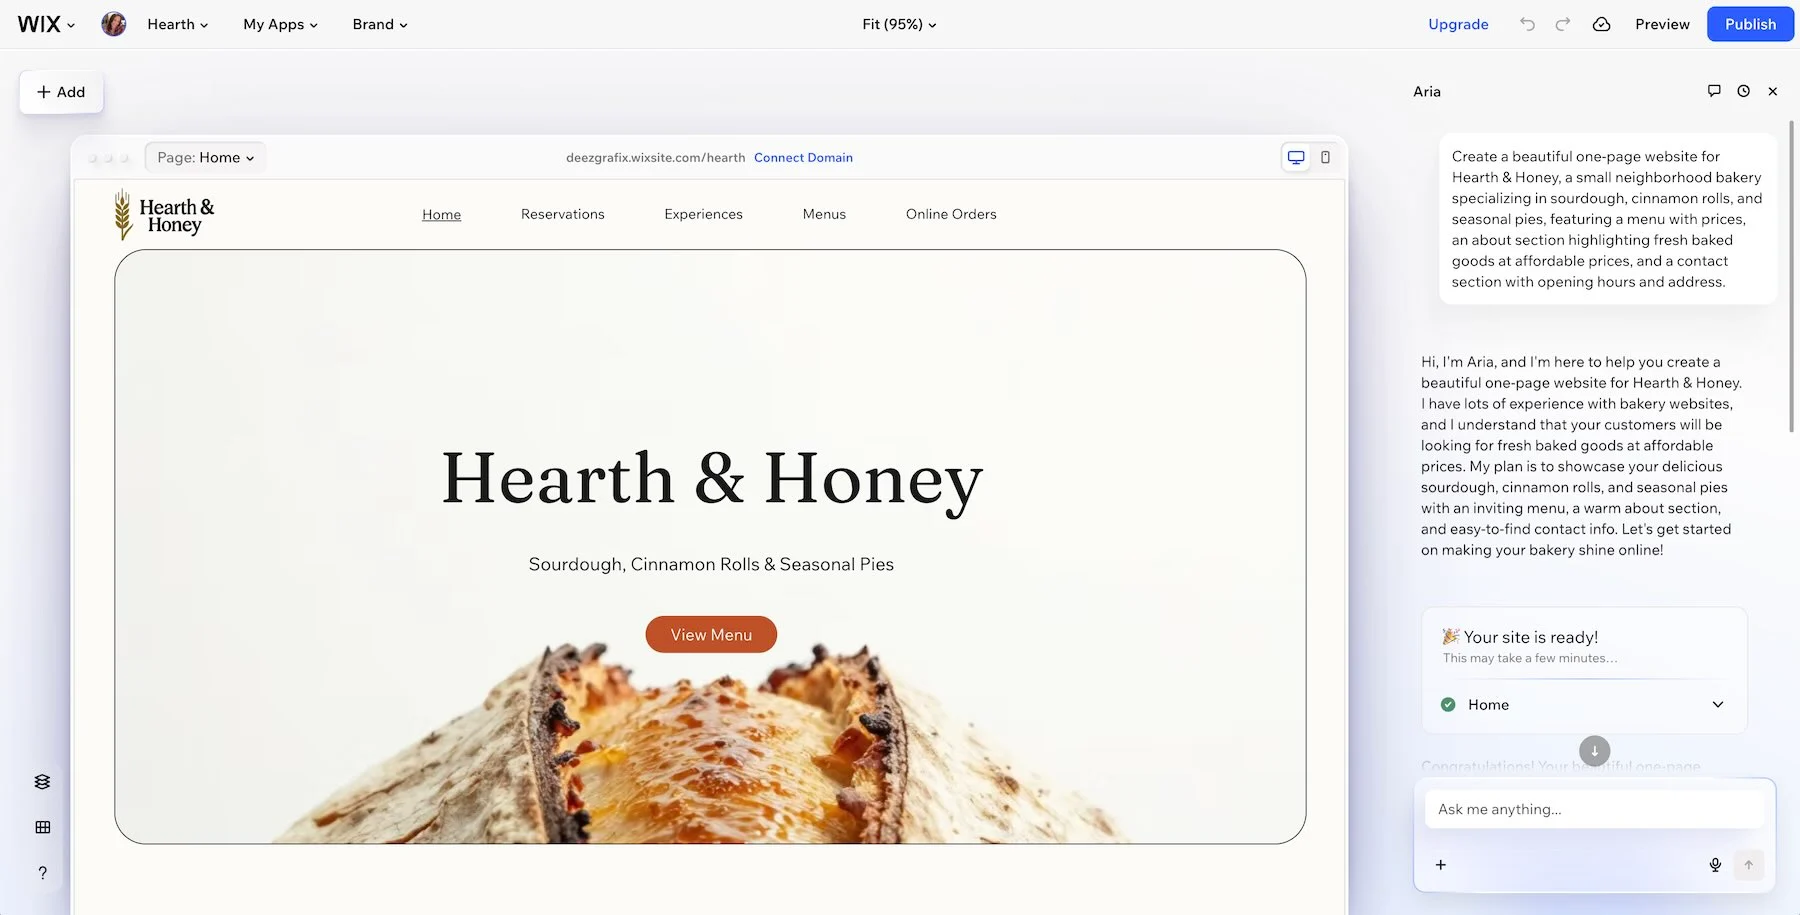This screenshot has height=915, width=1800.
Task: Open the table grid icon in left sidebar
Action: (x=42, y=827)
